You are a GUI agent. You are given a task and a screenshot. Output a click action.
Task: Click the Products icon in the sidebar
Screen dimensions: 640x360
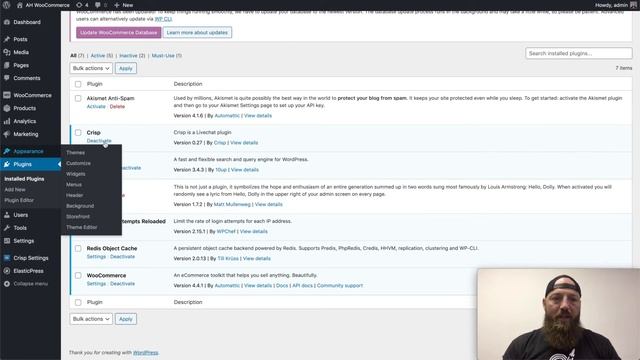[7, 108]
